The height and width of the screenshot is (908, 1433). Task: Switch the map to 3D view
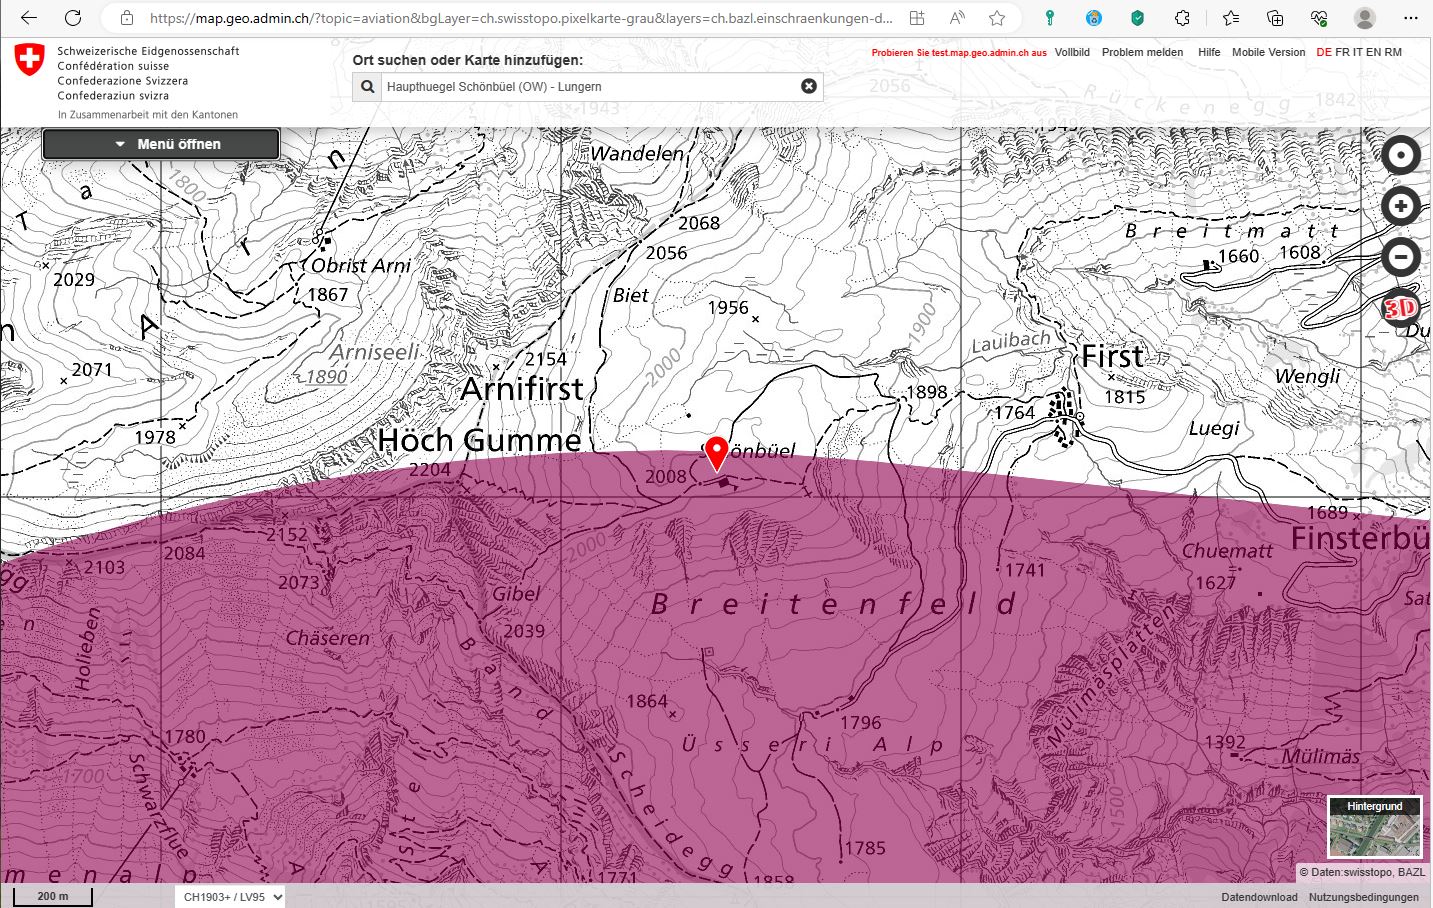pyautogui.click(x=1400, y=308)
